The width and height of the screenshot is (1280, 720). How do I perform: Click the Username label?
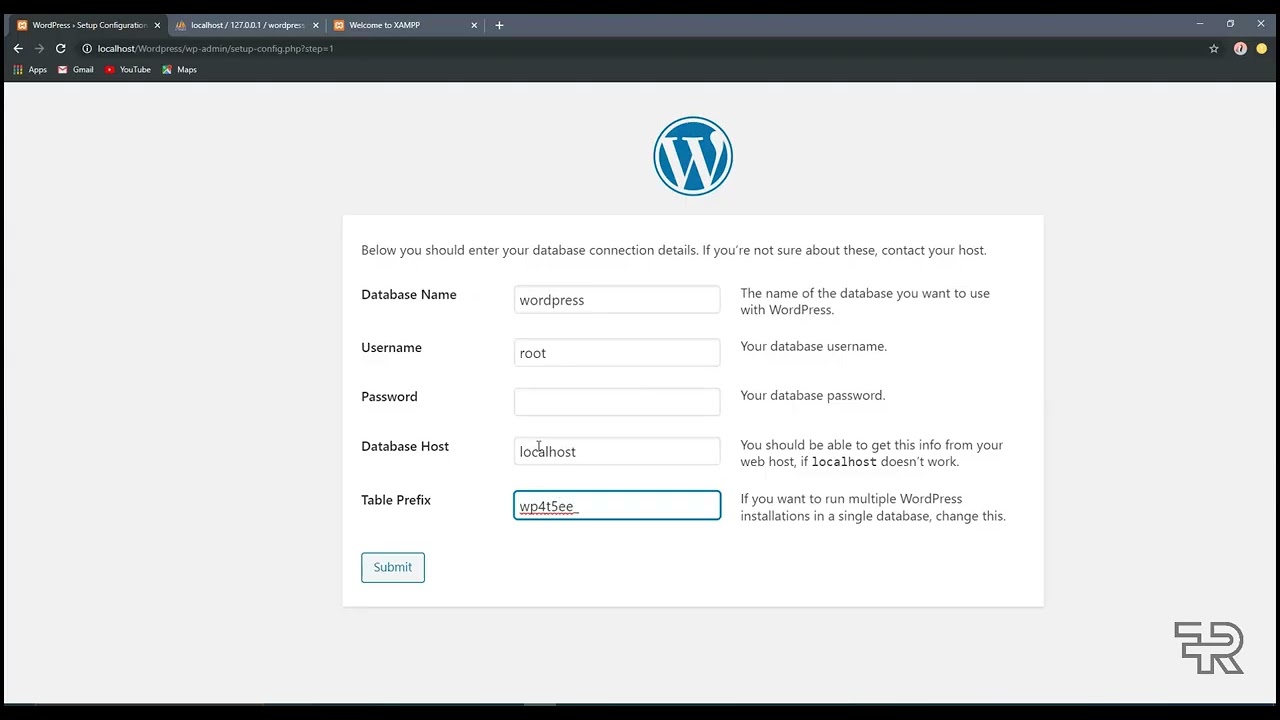pos(391,348)
